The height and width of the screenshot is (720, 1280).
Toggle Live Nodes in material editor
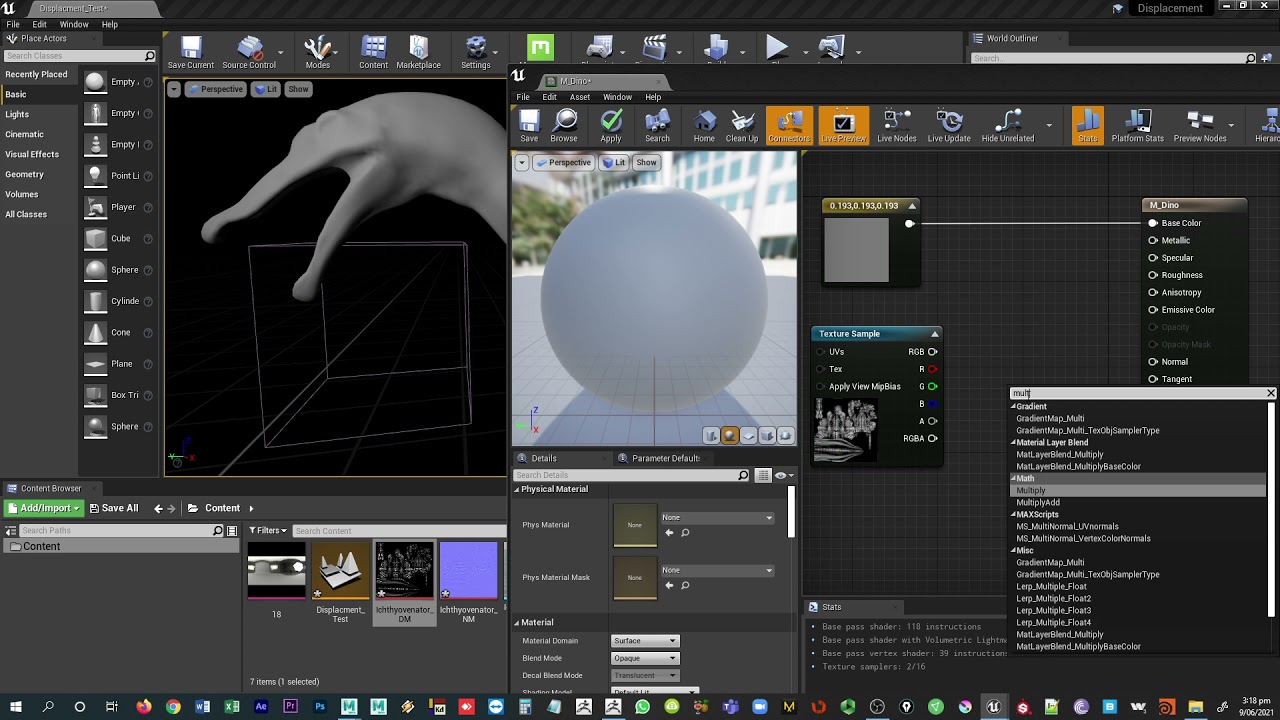(x=896, y=127)
